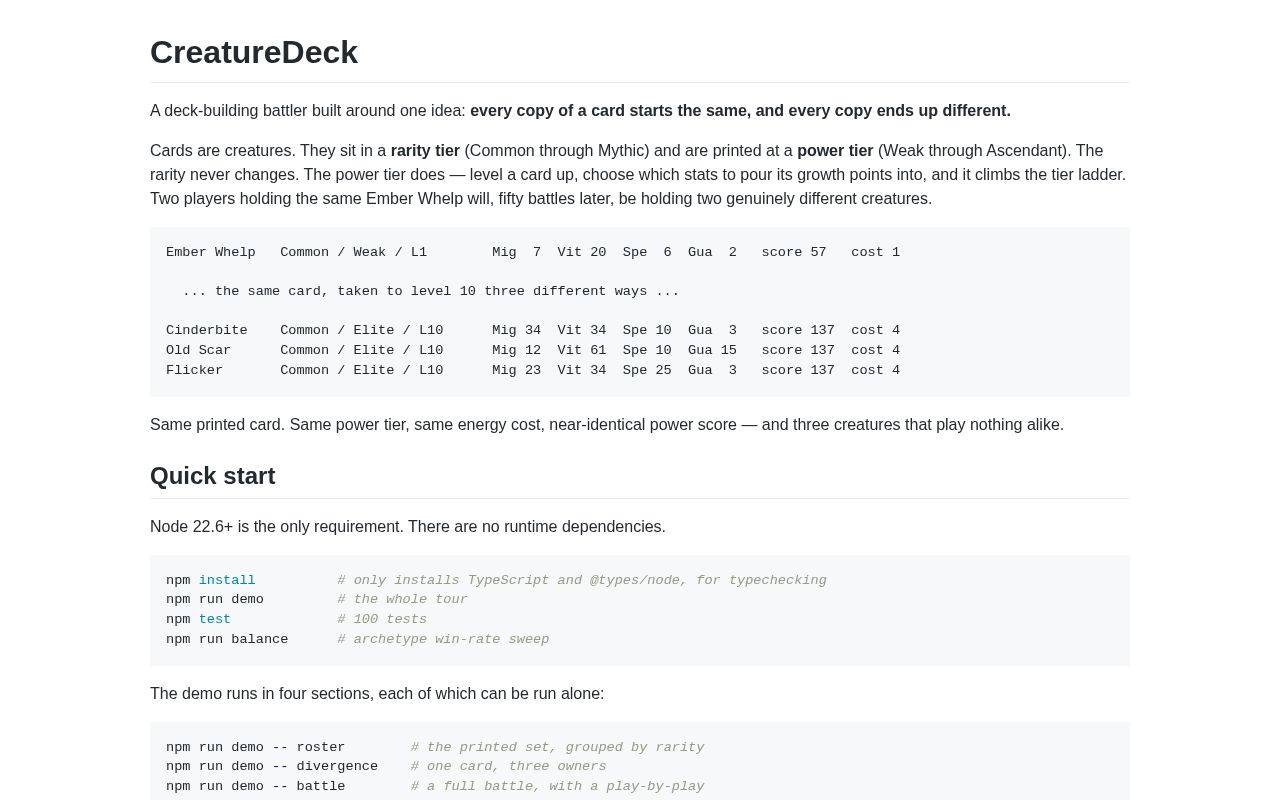The height and width of the screenshot is (800, 1280).
Task: Click the sentence "Node 22.6+ is the only requirement."
Action: [277, 527]
